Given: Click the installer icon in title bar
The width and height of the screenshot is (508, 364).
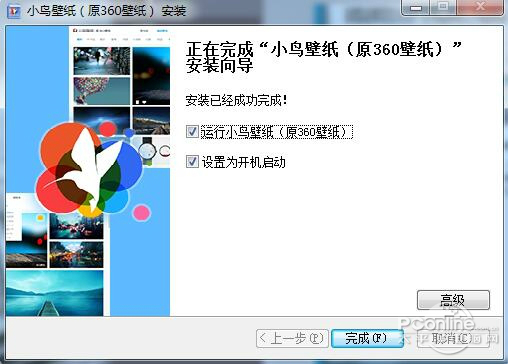Looking at the screenshot, I should 14,11.
